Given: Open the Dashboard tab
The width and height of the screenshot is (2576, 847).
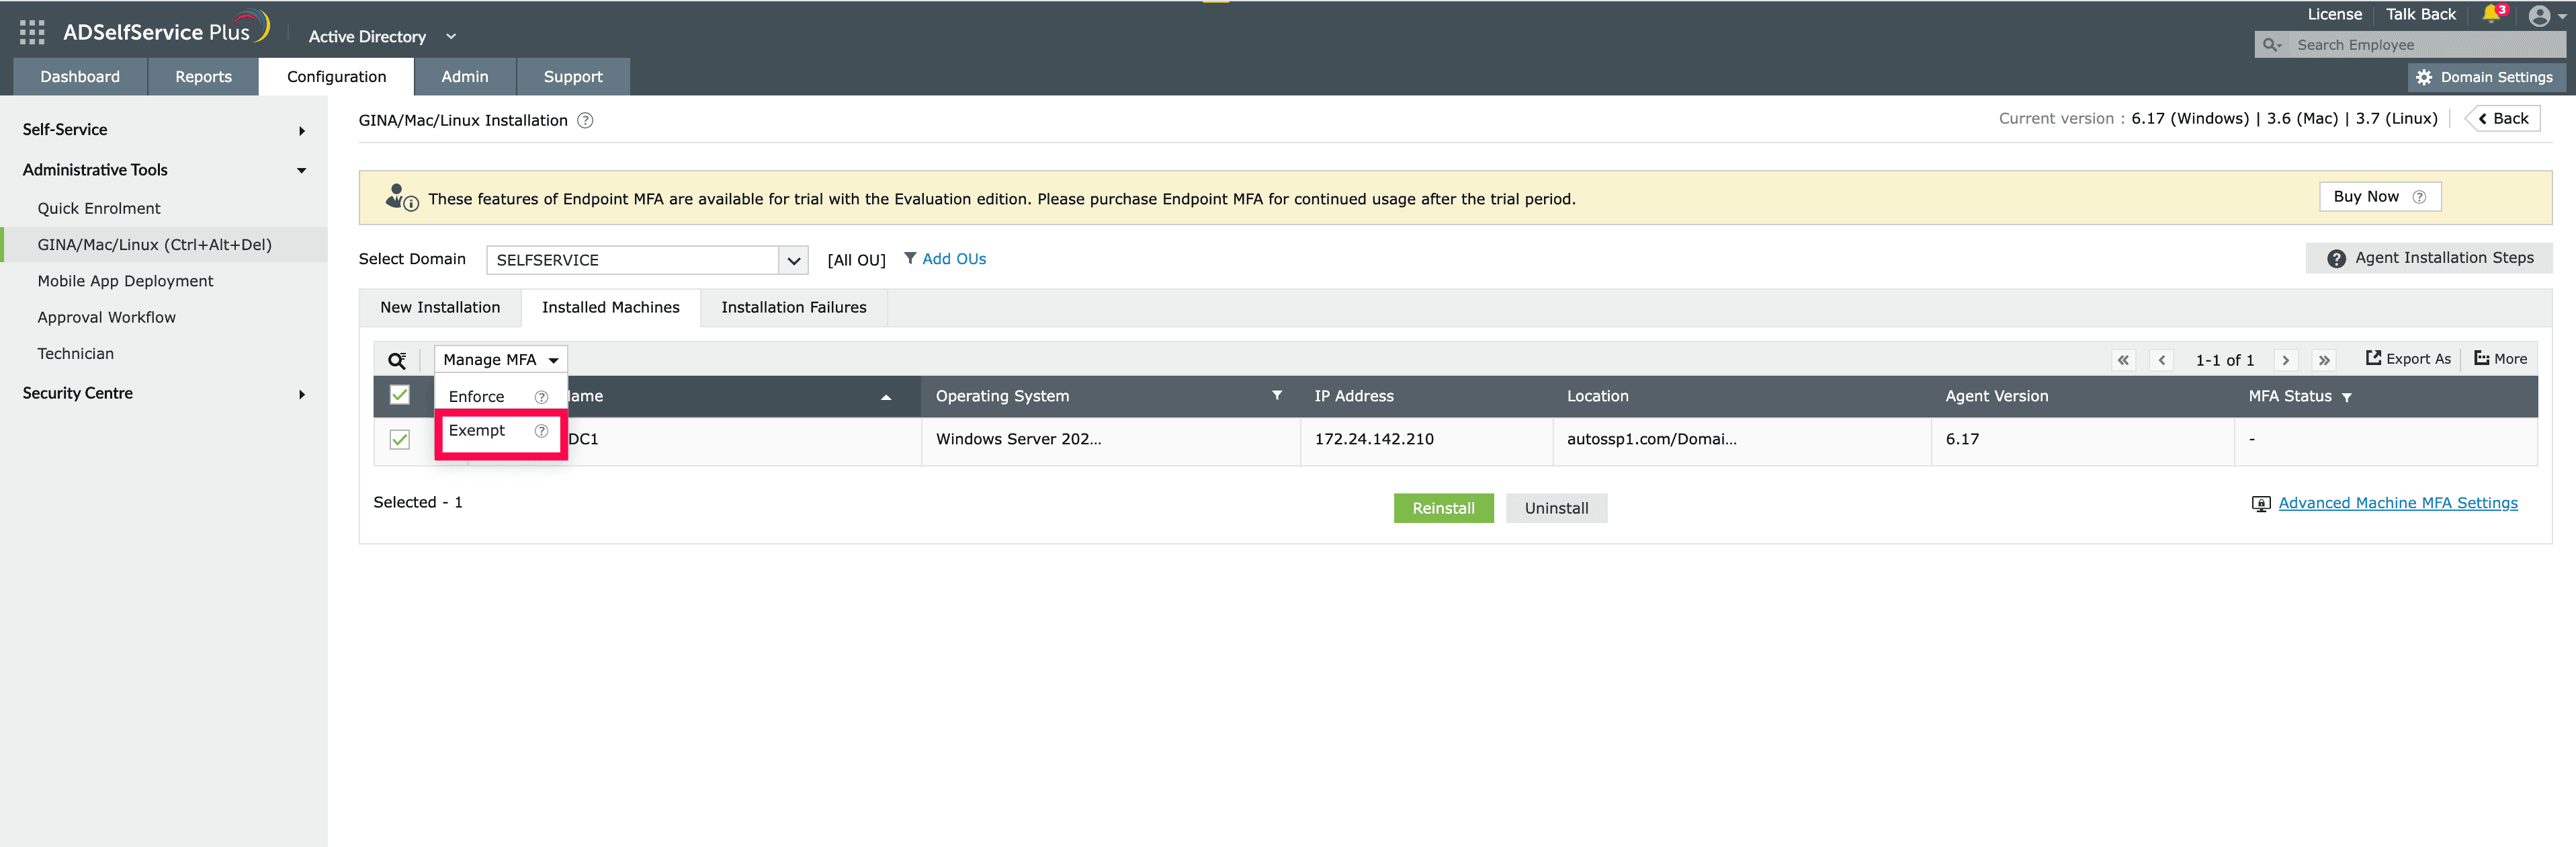Looking at the screenshot, I should click(80, 77).
